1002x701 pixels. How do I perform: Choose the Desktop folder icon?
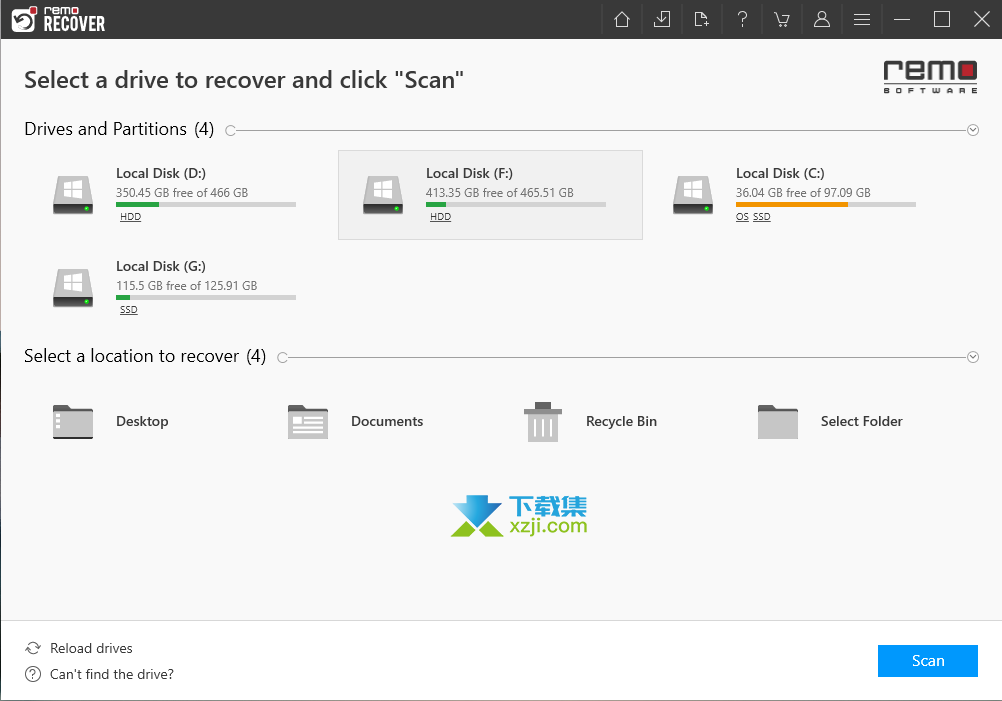(73, 422)
